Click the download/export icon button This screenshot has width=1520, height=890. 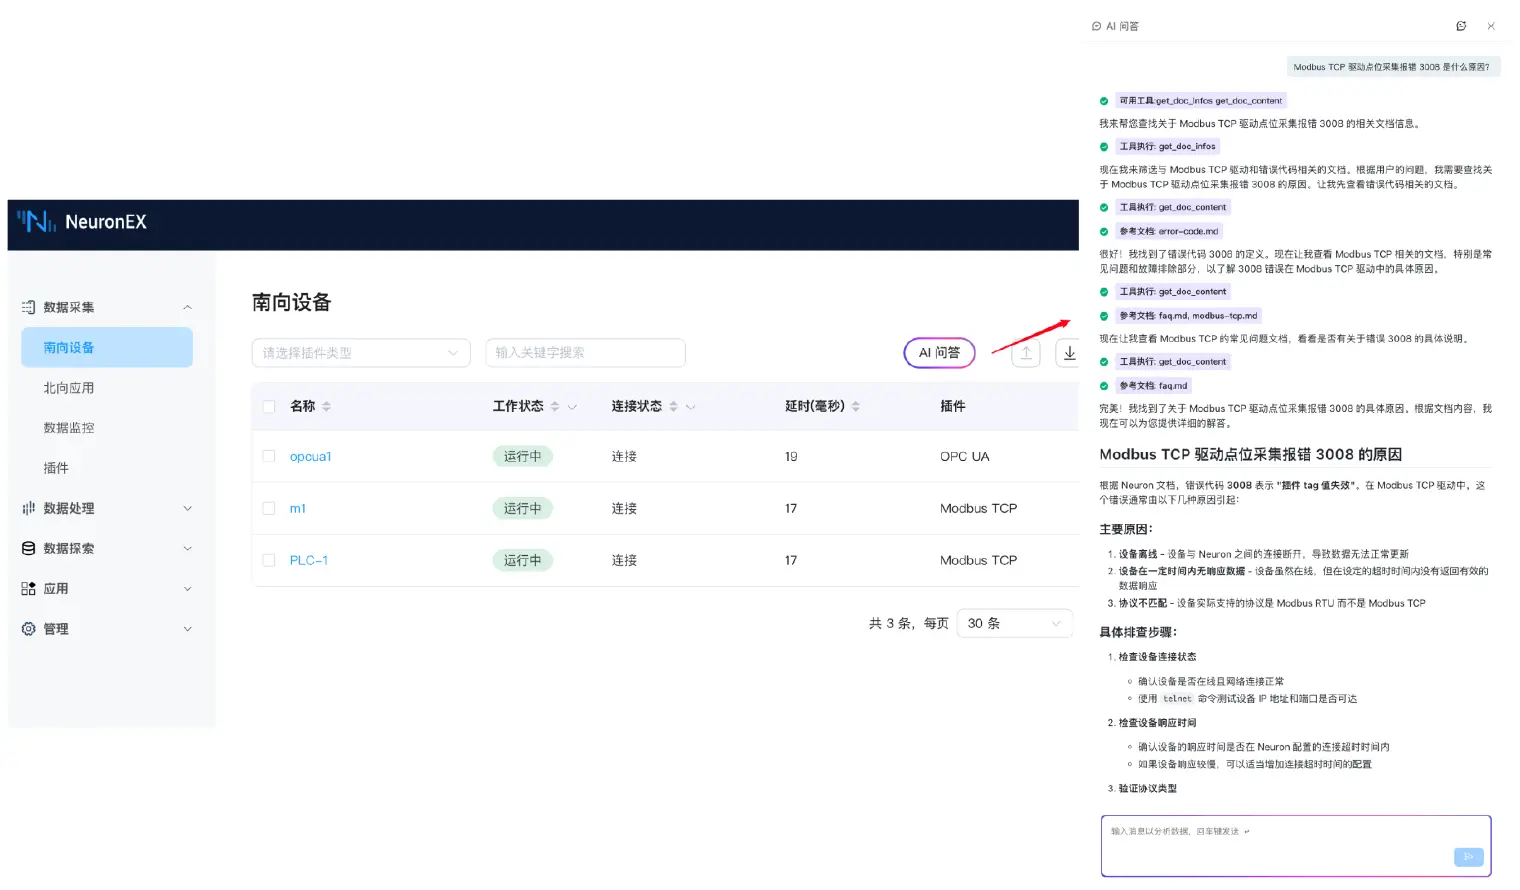1068,353
